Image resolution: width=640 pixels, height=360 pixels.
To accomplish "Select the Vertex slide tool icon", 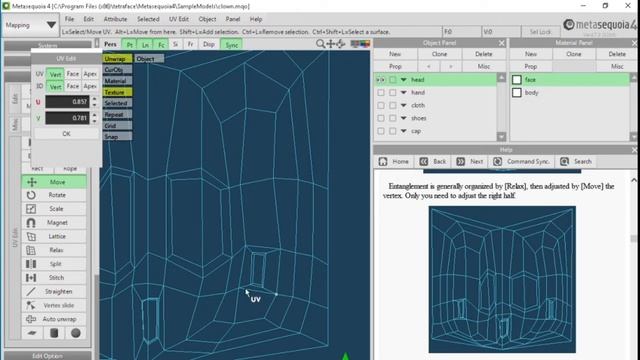I will click(x=31, y=305).
